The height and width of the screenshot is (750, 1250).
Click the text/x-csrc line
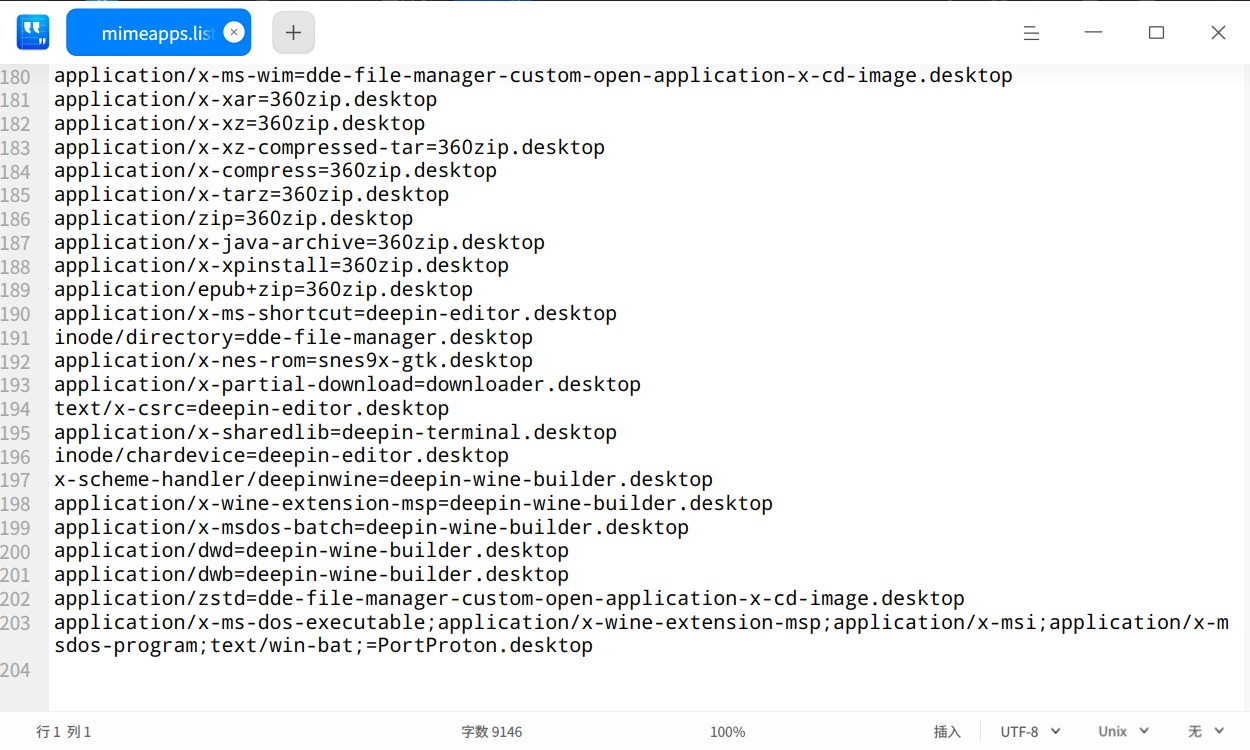tap(251, 409)
